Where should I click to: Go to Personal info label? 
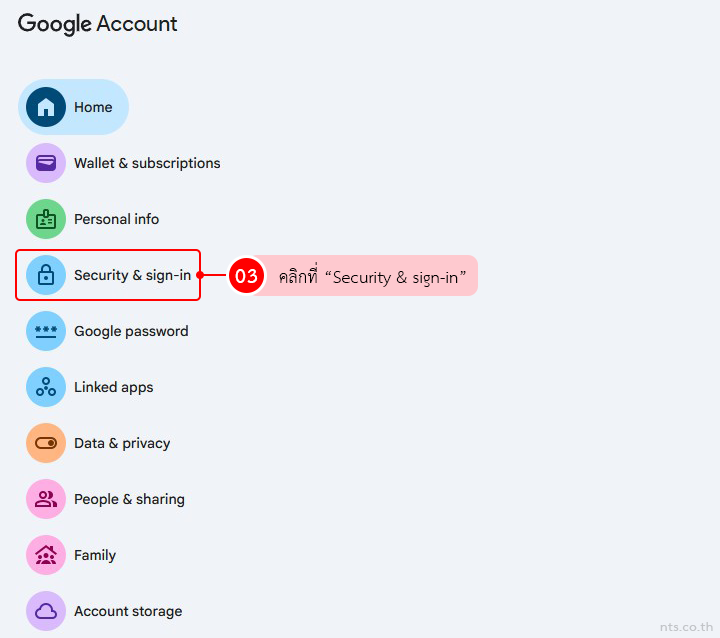click(117, 219)
